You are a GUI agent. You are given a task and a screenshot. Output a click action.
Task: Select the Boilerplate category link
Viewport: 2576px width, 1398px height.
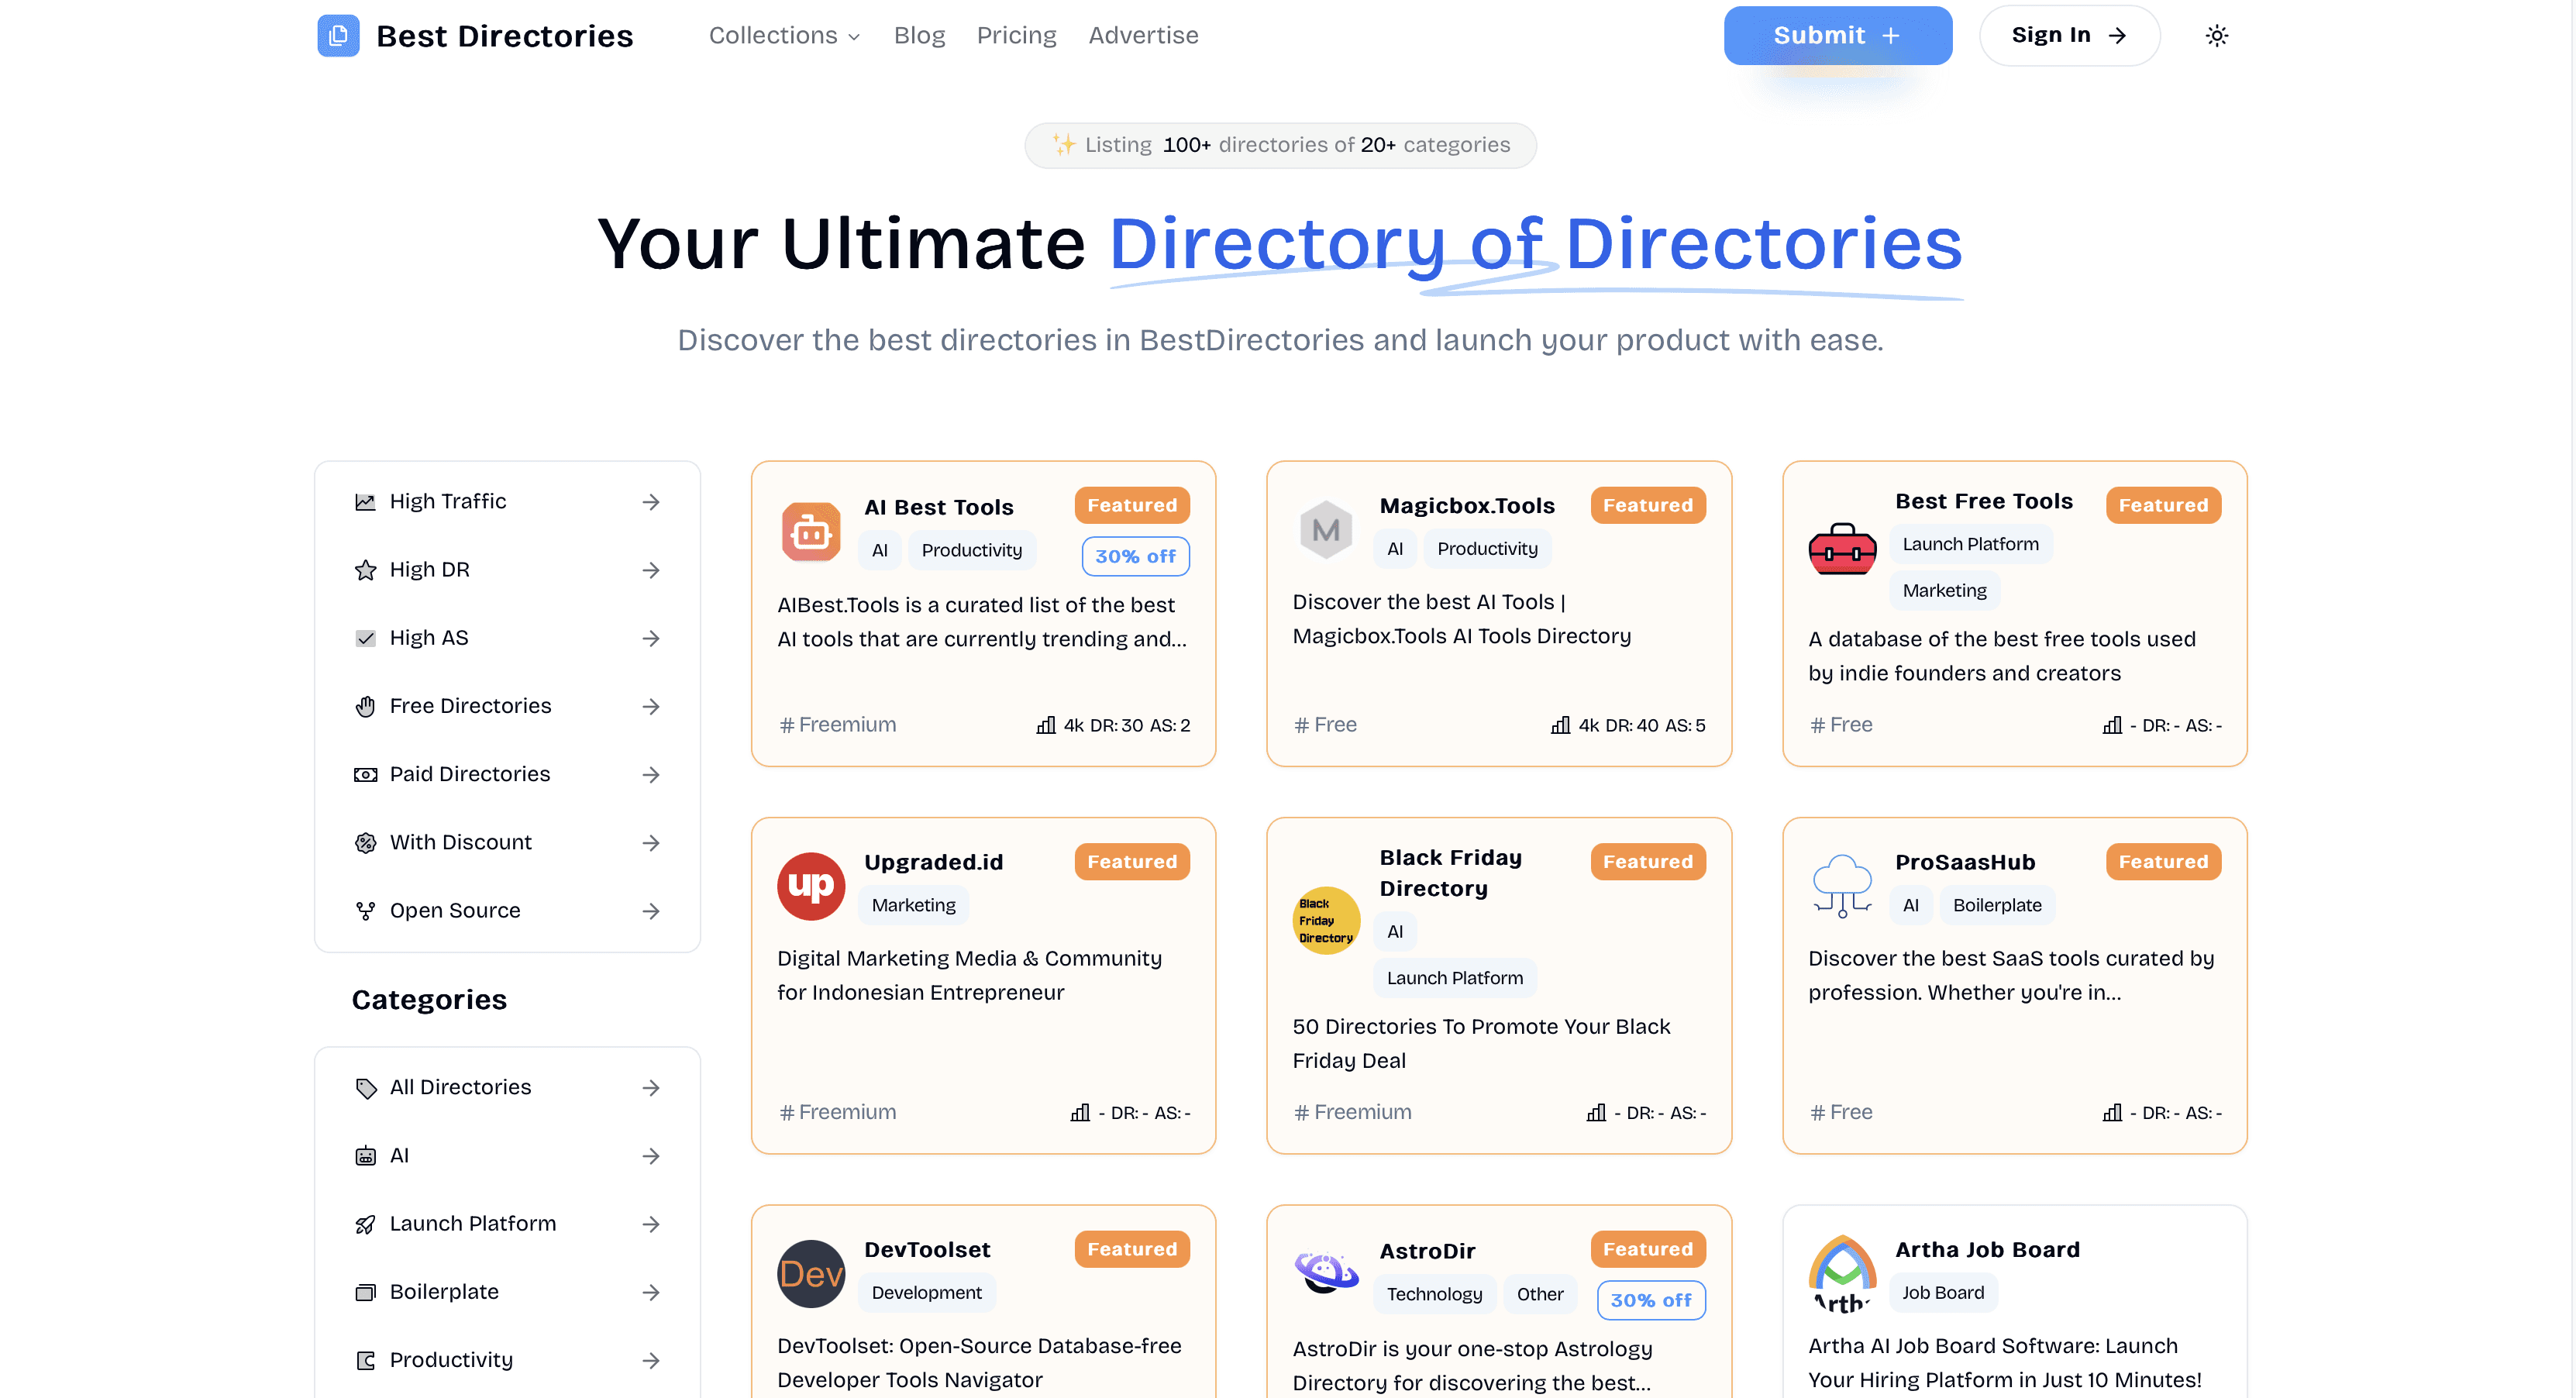click(x=508, y=1292)
